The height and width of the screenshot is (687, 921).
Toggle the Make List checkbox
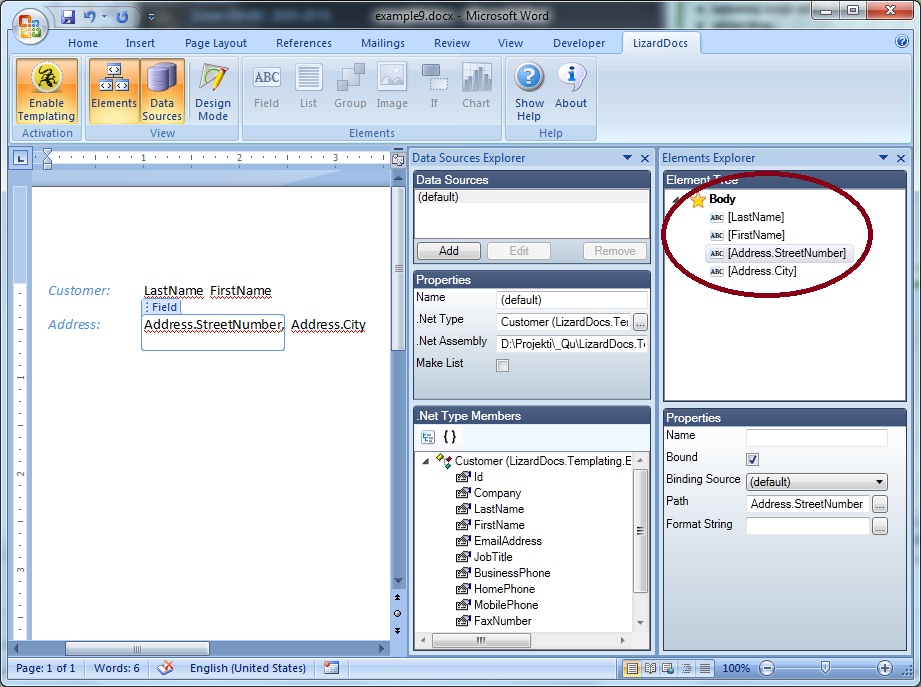point(502,365)
